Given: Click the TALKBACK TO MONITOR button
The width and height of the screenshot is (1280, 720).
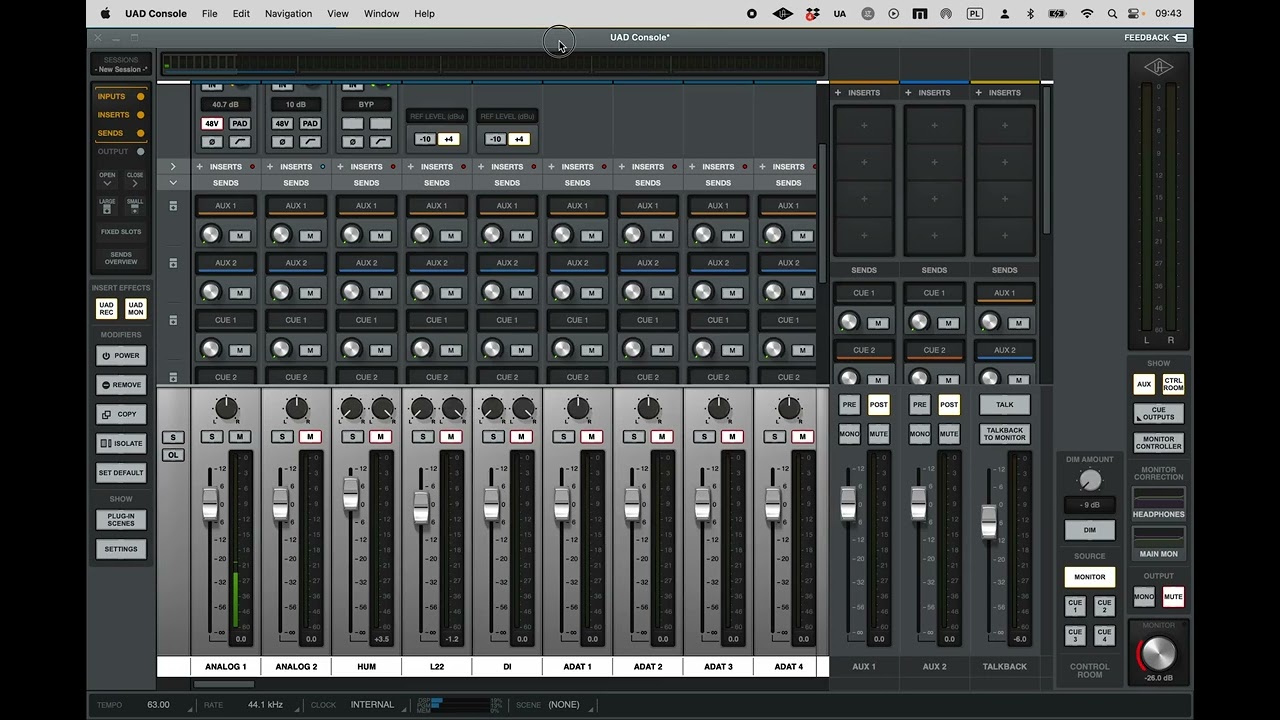Looking at the screenshot, I should tap(1005, 434).
